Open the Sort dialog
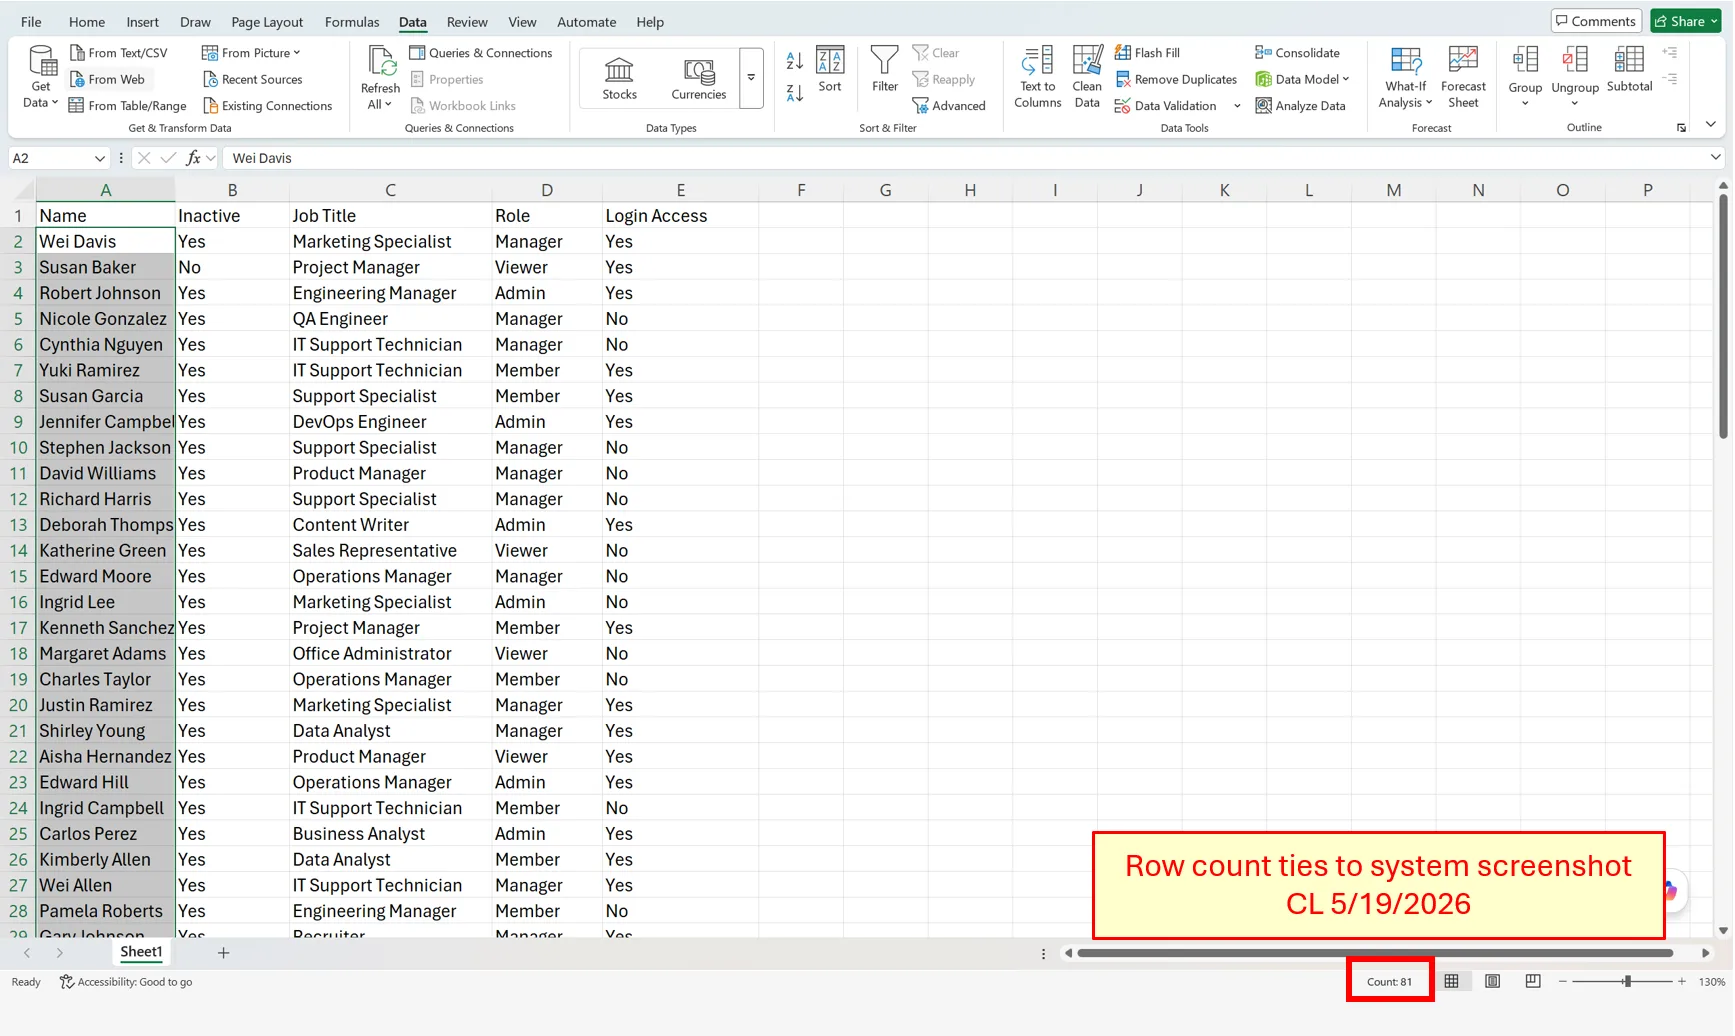This screenshot has height=1036, width=1735. (x=830, y=70)
